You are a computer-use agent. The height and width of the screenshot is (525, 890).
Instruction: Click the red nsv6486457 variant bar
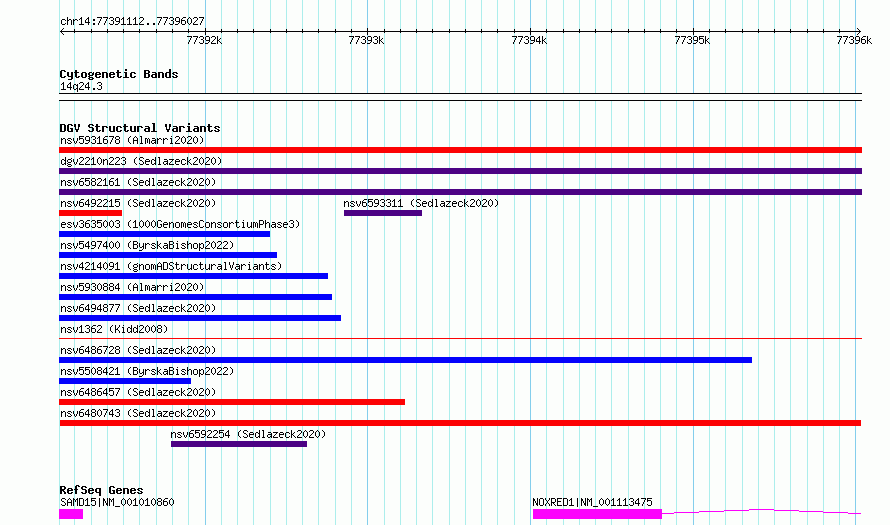pyautogui.click(x=232, y=402)
